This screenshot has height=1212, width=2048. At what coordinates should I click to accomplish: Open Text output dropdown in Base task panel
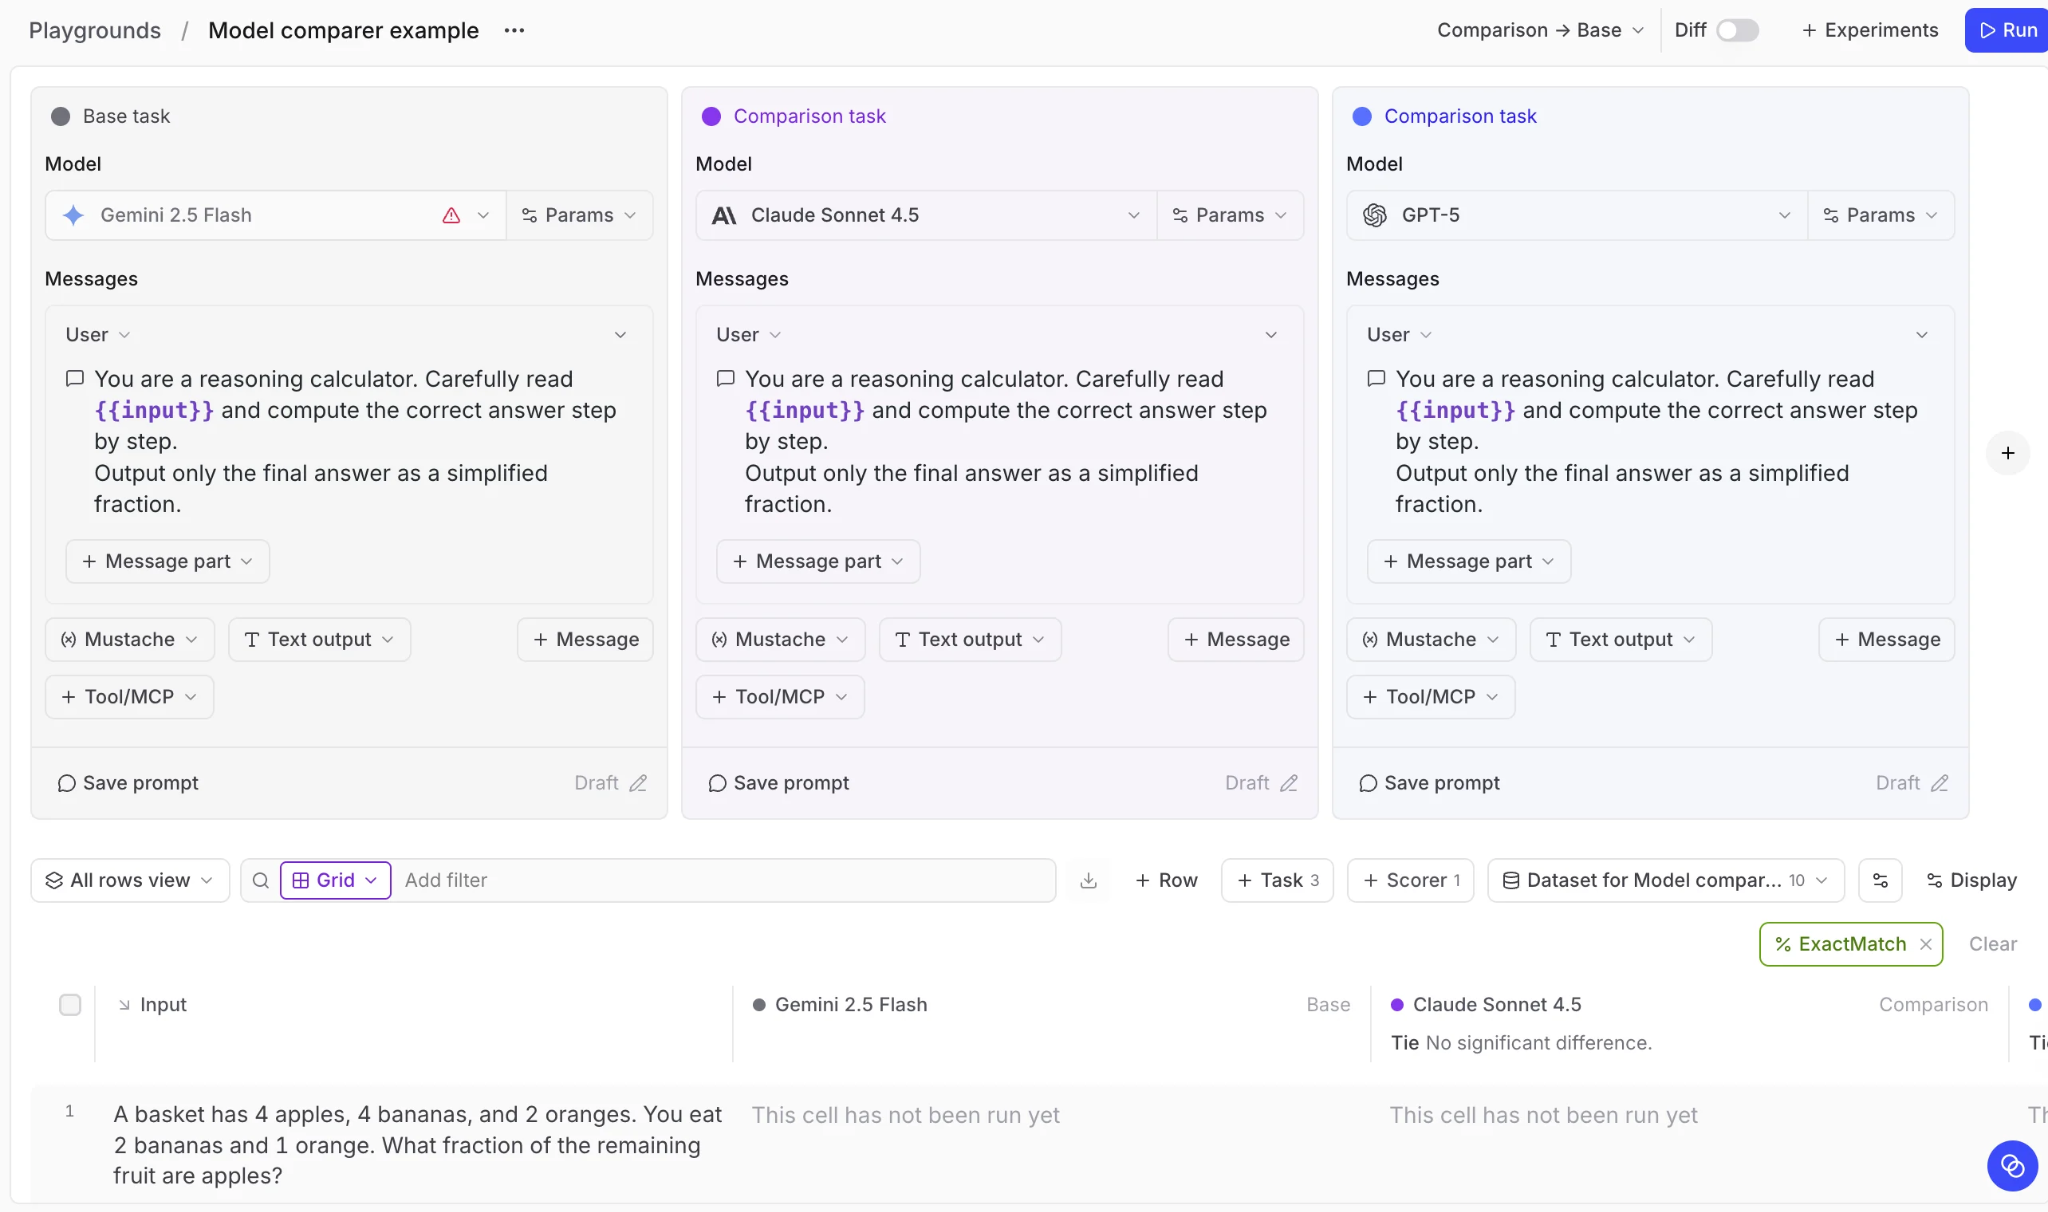pos(320,639)
